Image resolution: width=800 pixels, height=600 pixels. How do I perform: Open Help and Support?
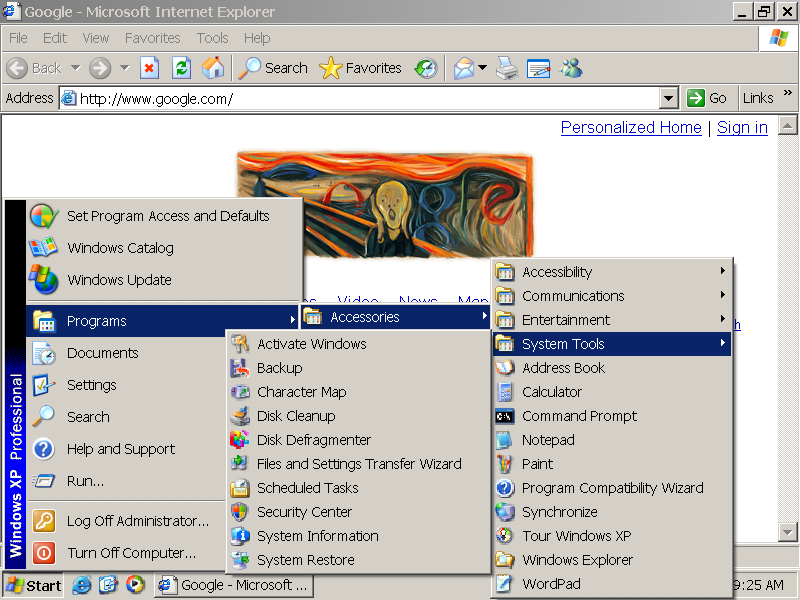[x=126, y=449]
